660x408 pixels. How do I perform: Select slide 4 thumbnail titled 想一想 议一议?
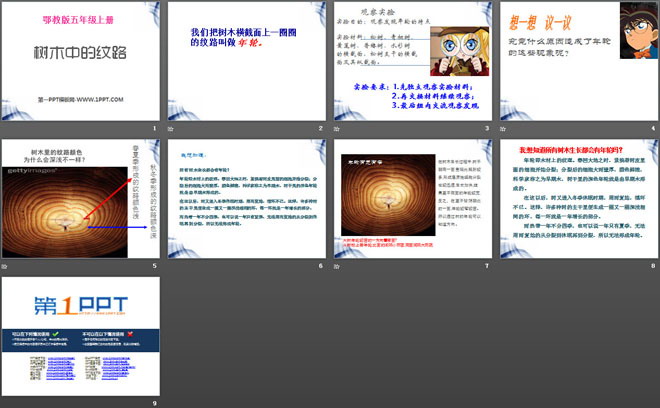click(x=579, y=61)
